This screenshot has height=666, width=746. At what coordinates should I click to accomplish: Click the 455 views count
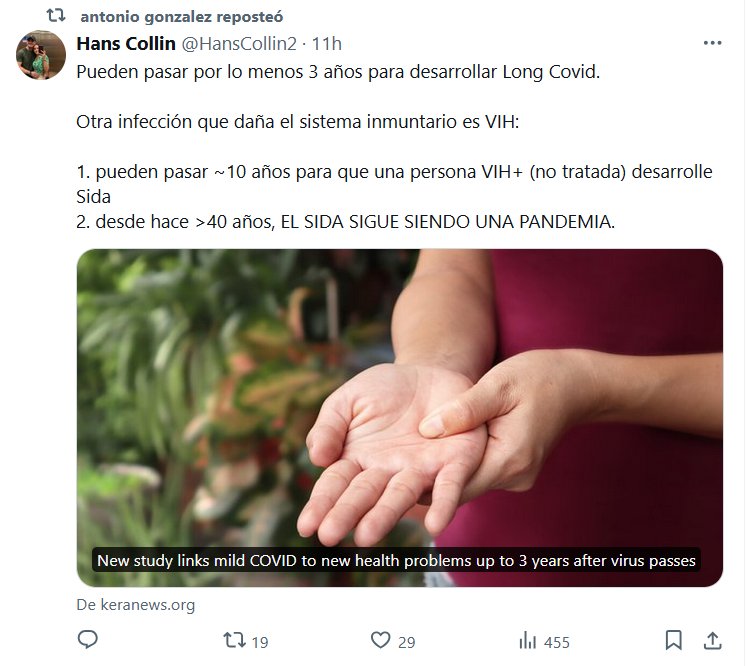(x=557, y=642)
